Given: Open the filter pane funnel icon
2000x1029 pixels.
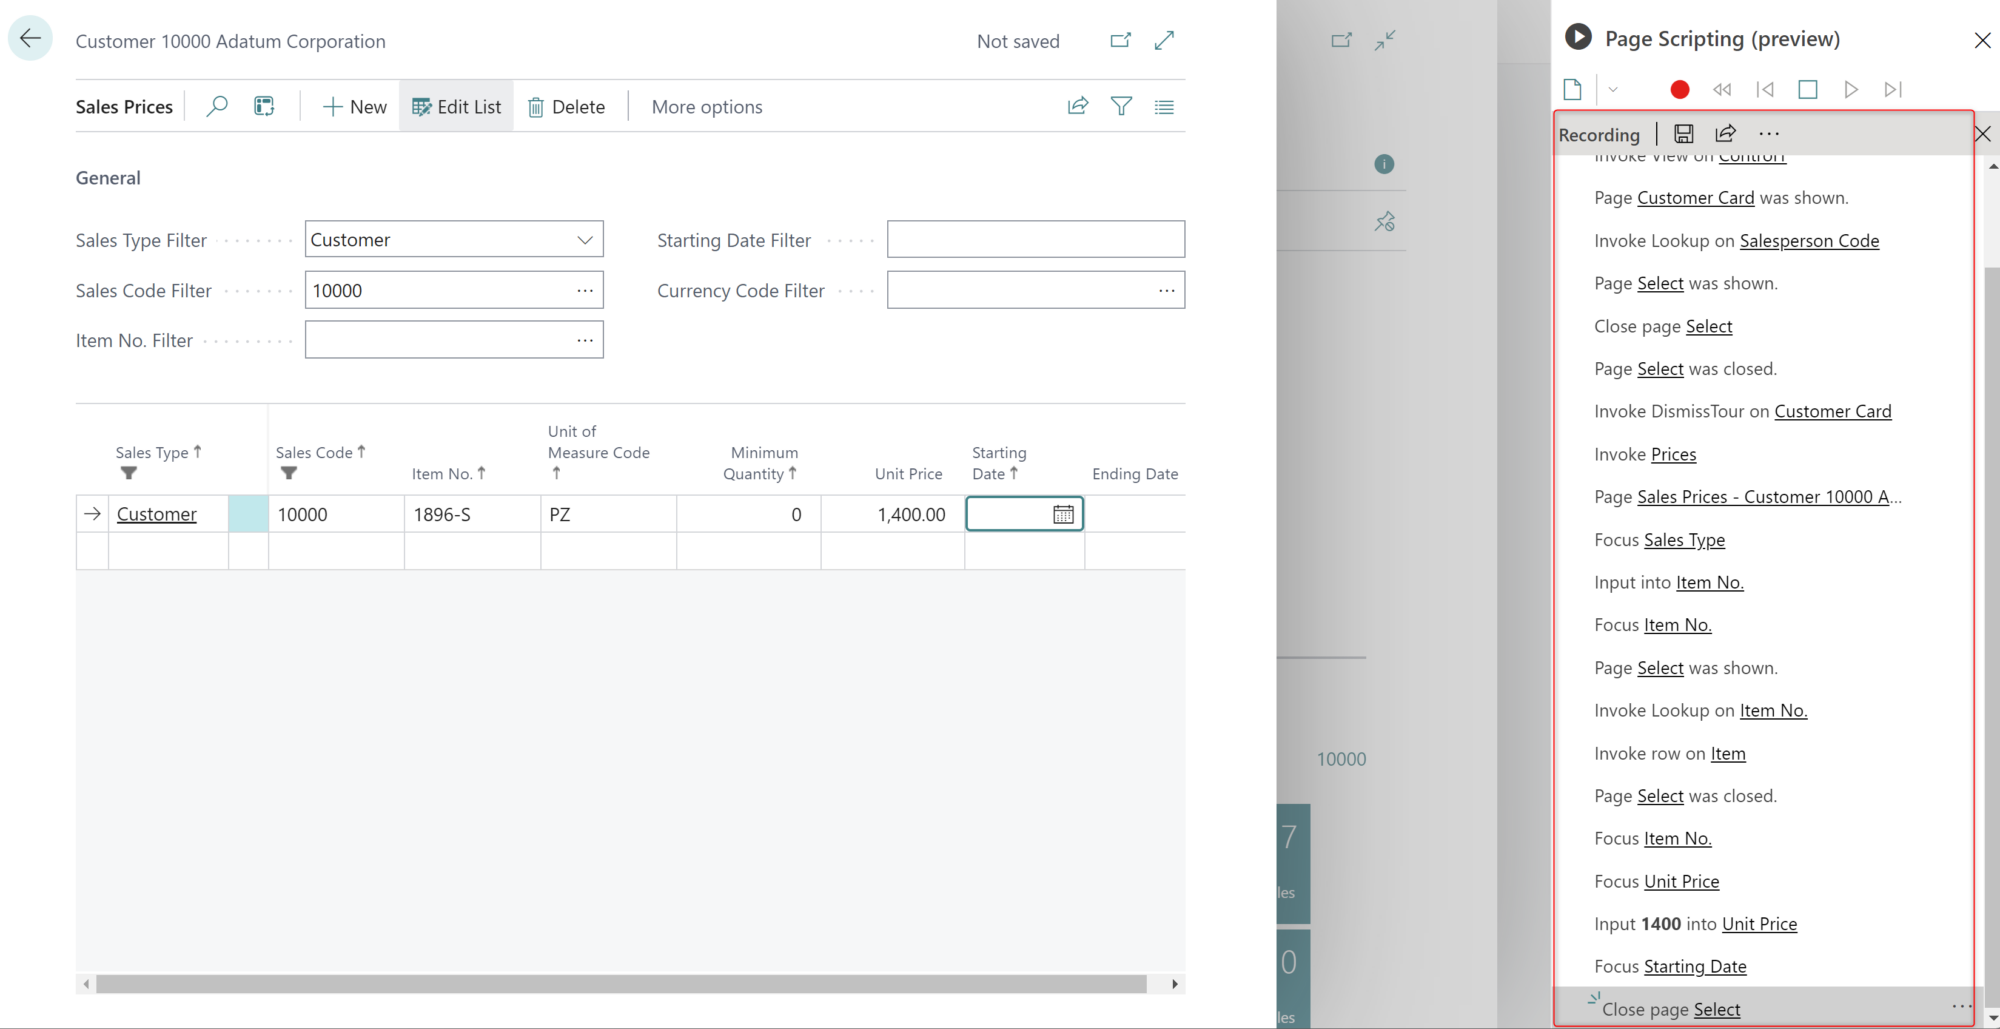Looking at the screenshot, I should point(1121,106).
